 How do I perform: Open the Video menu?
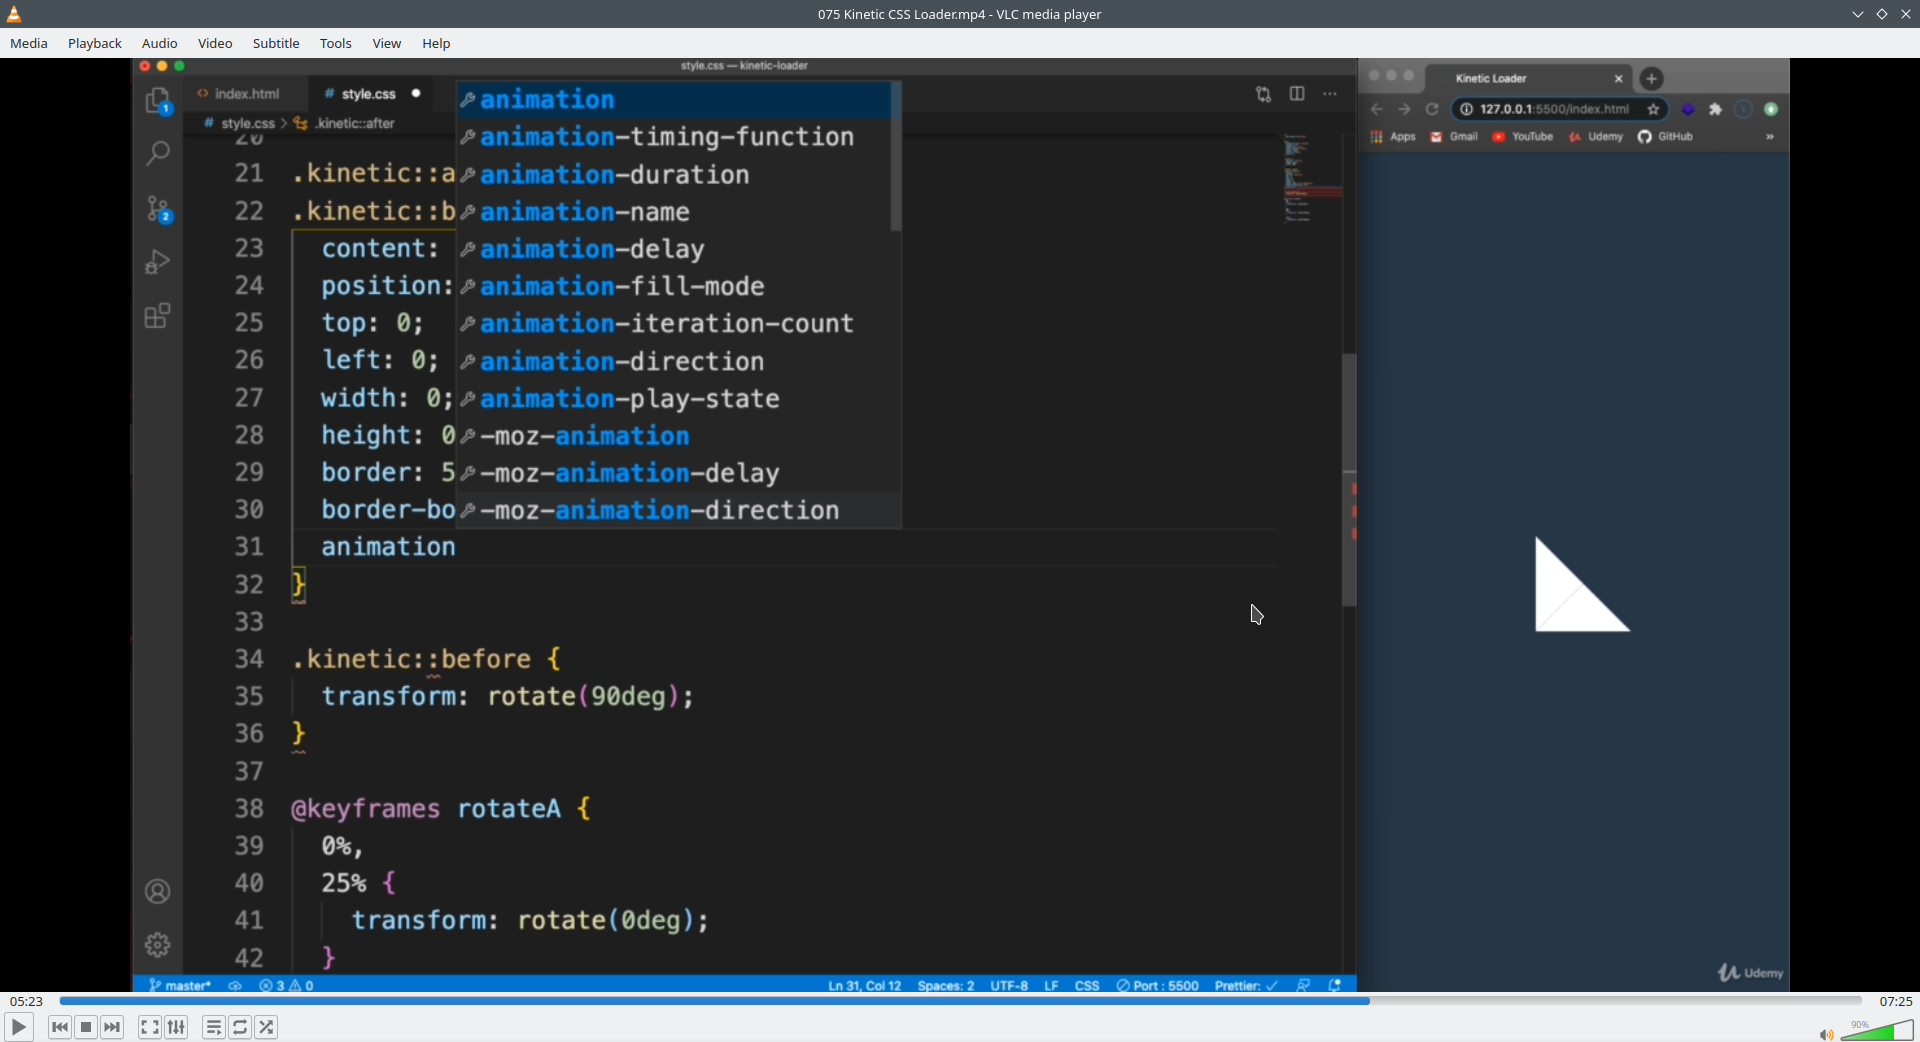[215, 43]
